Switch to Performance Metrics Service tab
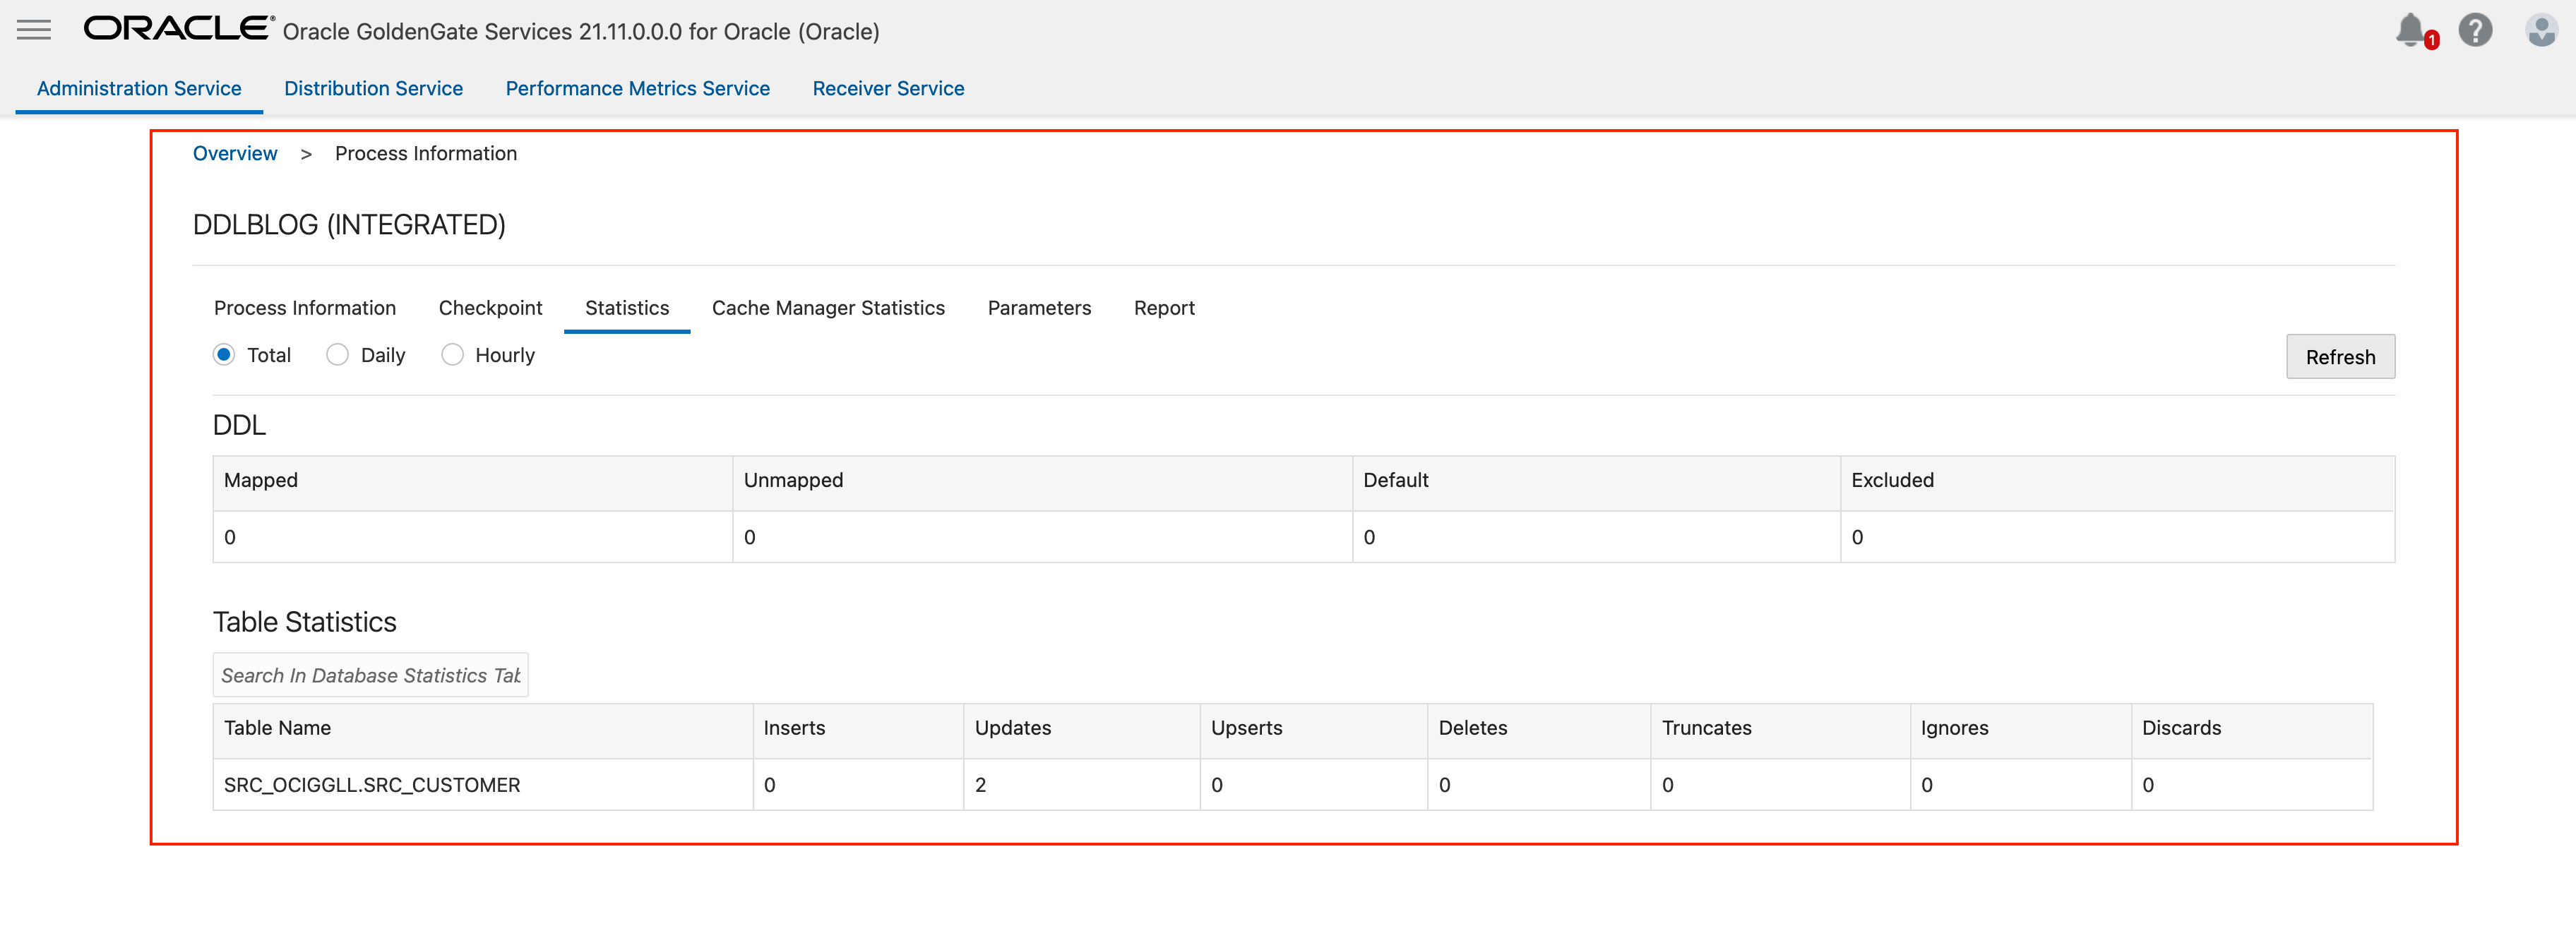Screen dimensions: 2576x926 637,89
